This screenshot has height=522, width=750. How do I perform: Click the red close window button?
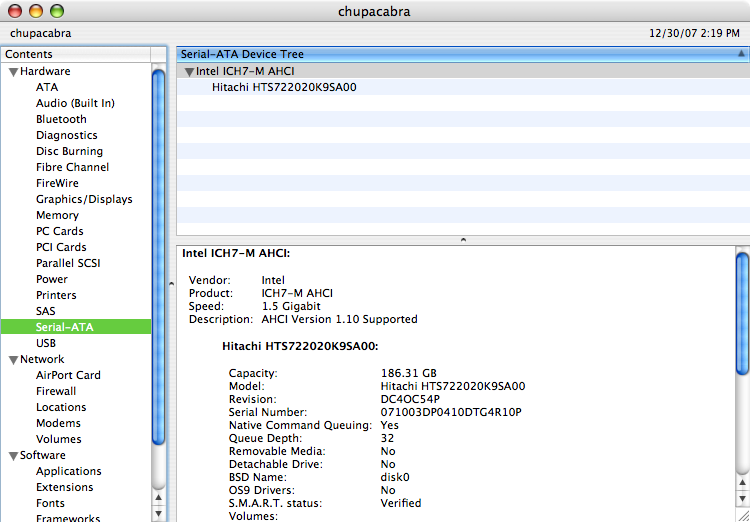pyautogui.click(x=15, y=11)
